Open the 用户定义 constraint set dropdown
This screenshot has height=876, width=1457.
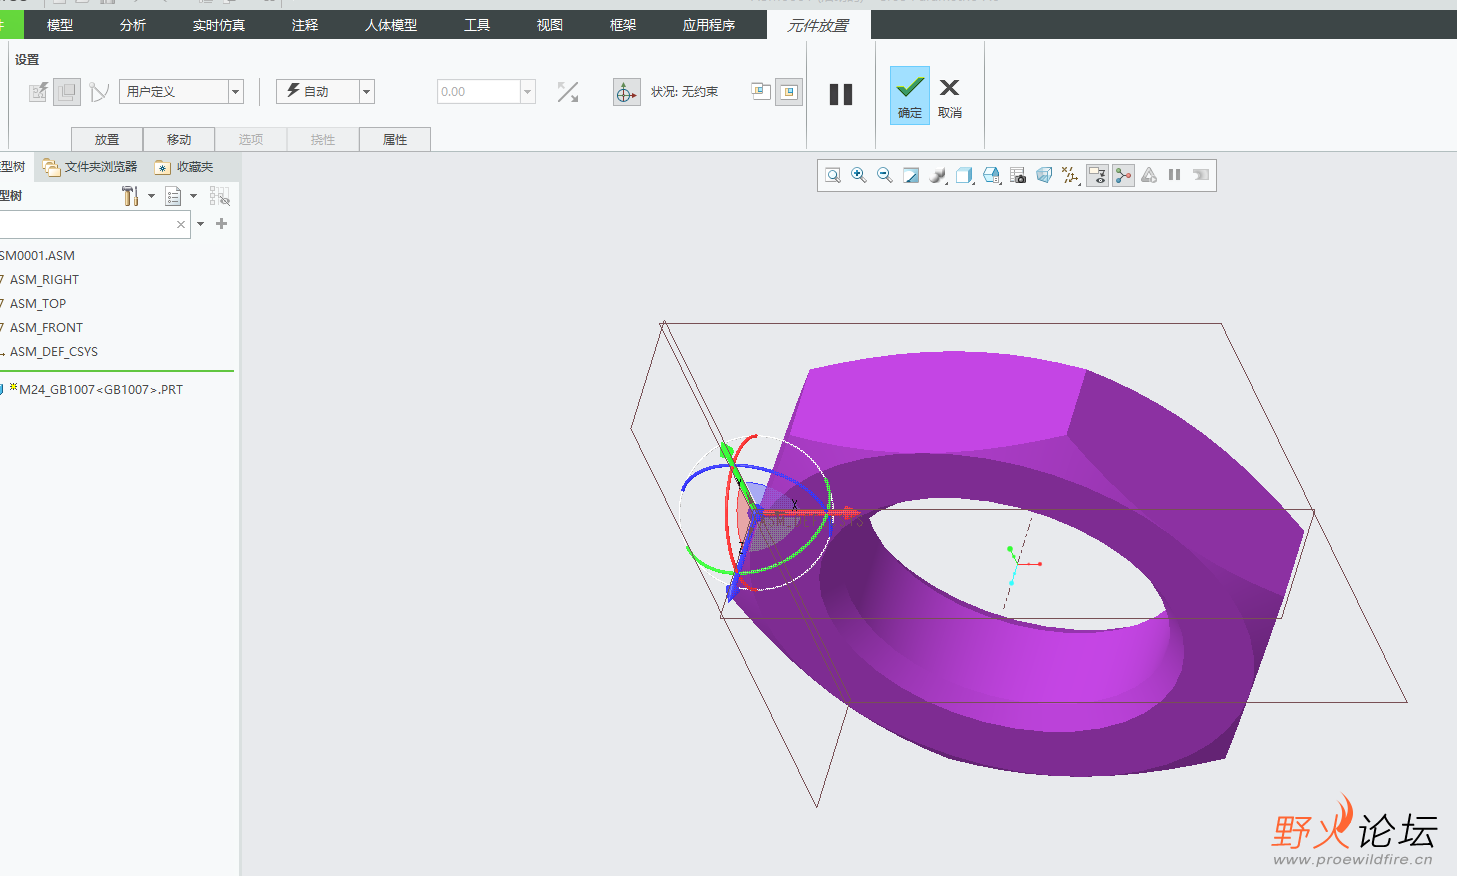point(236,92)
